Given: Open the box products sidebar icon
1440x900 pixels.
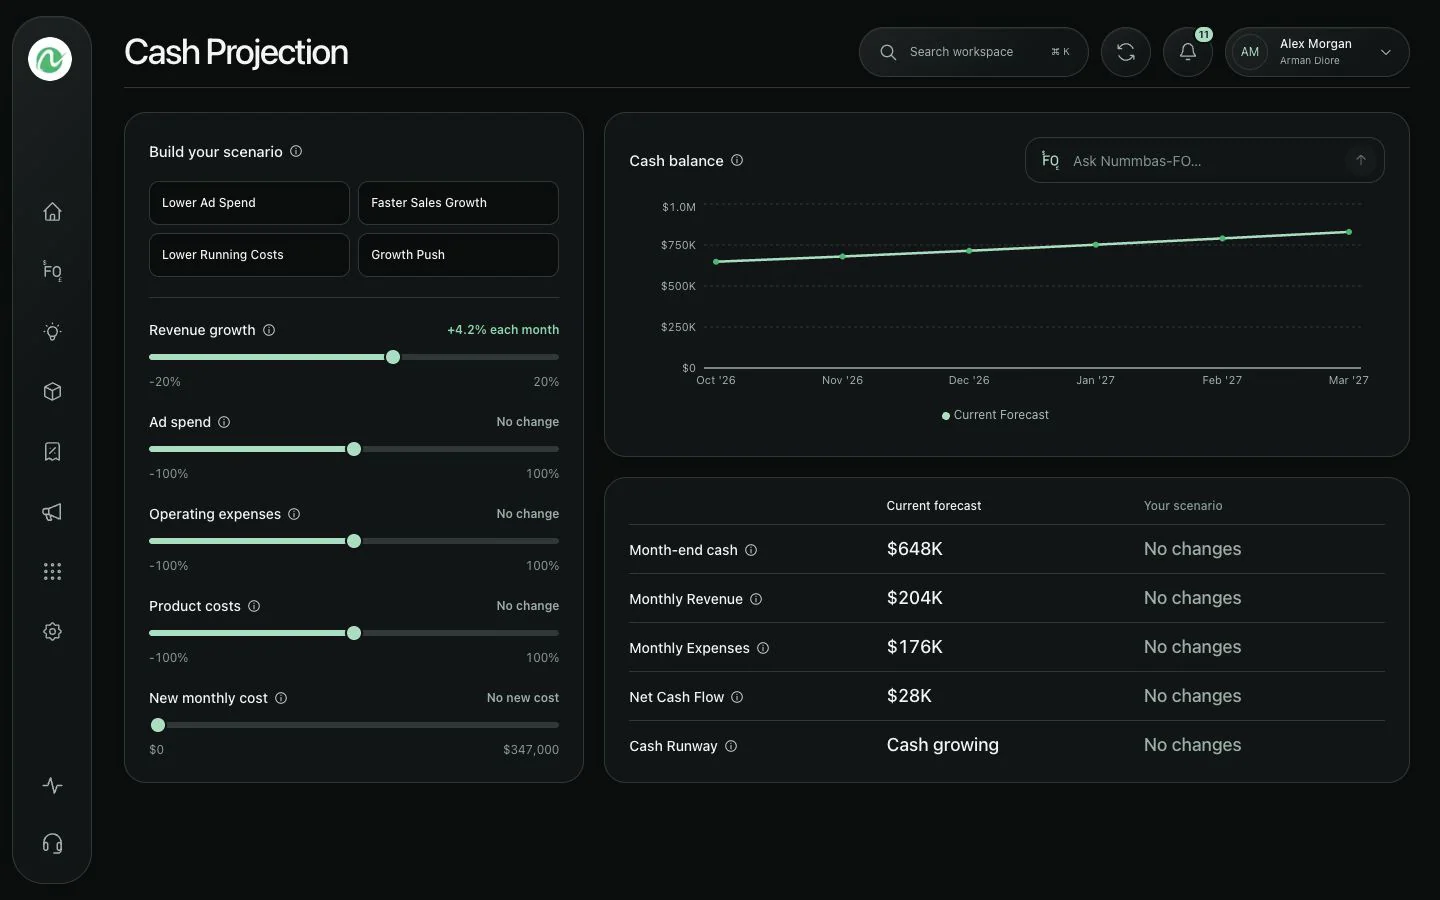Looking at the screenshot, I should [x=52, y=392].
